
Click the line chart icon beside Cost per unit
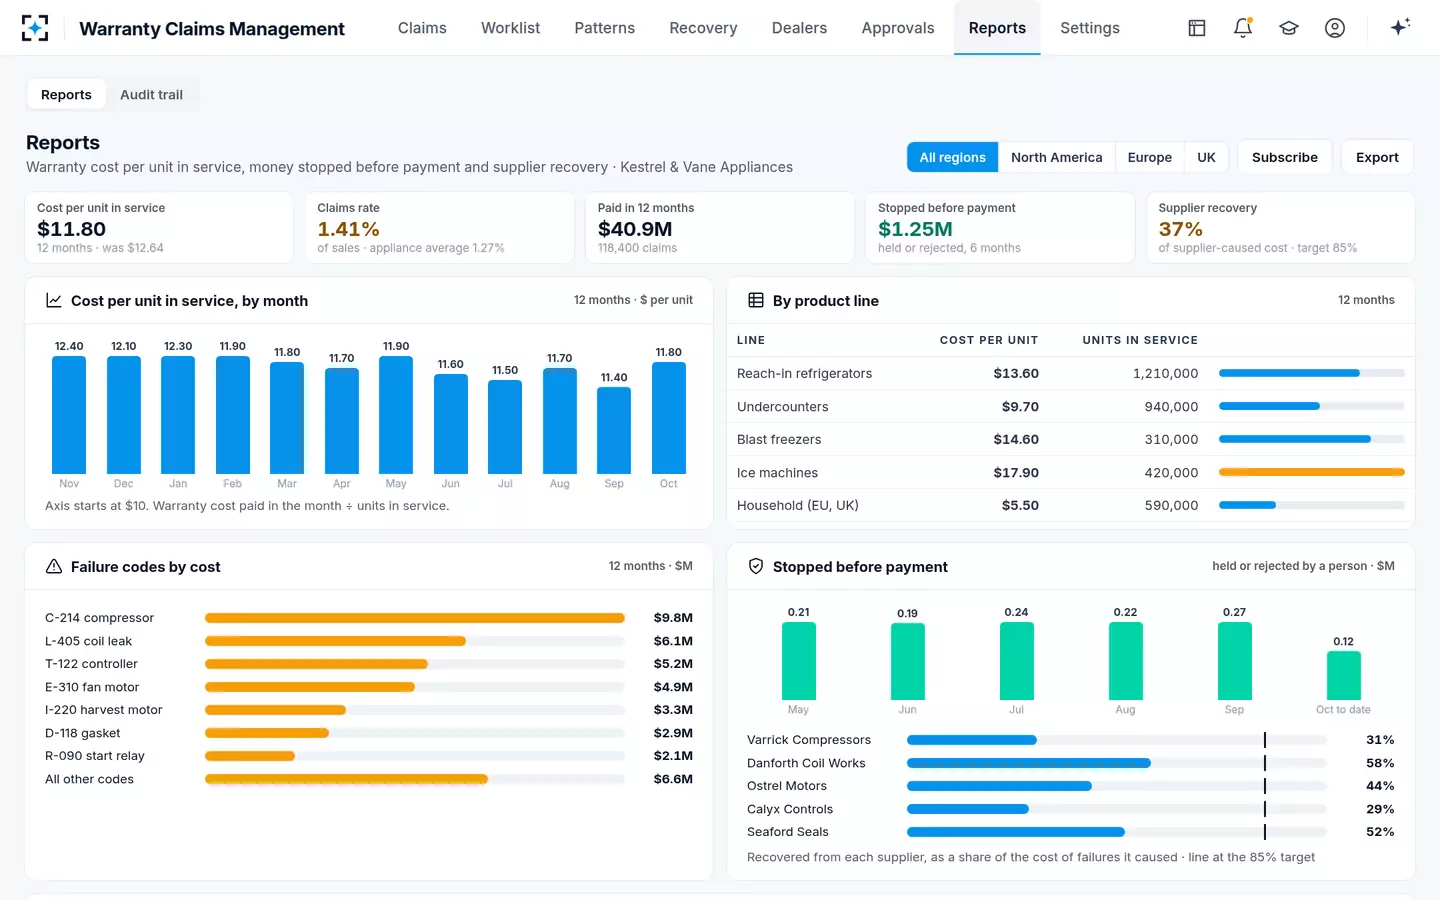coord(54,300)
